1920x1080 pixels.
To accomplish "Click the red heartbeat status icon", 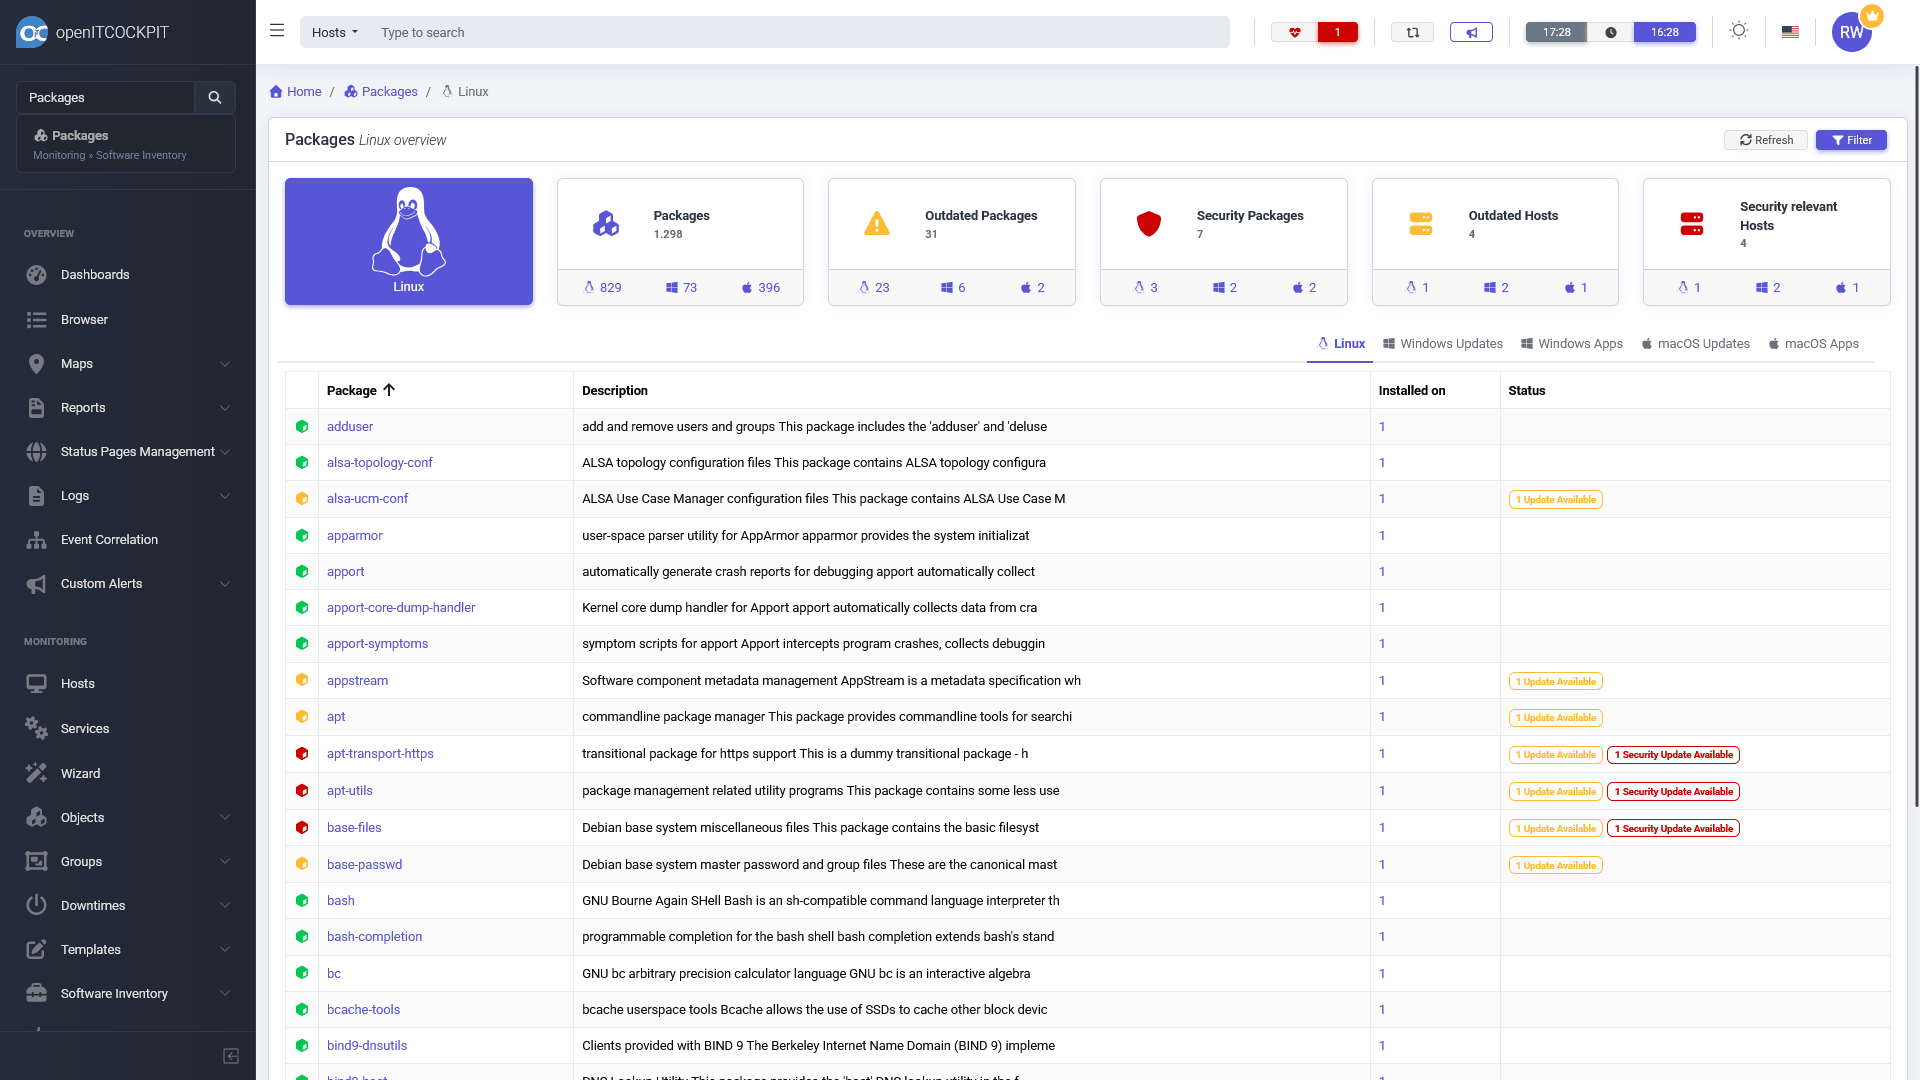I will 1294,32.
